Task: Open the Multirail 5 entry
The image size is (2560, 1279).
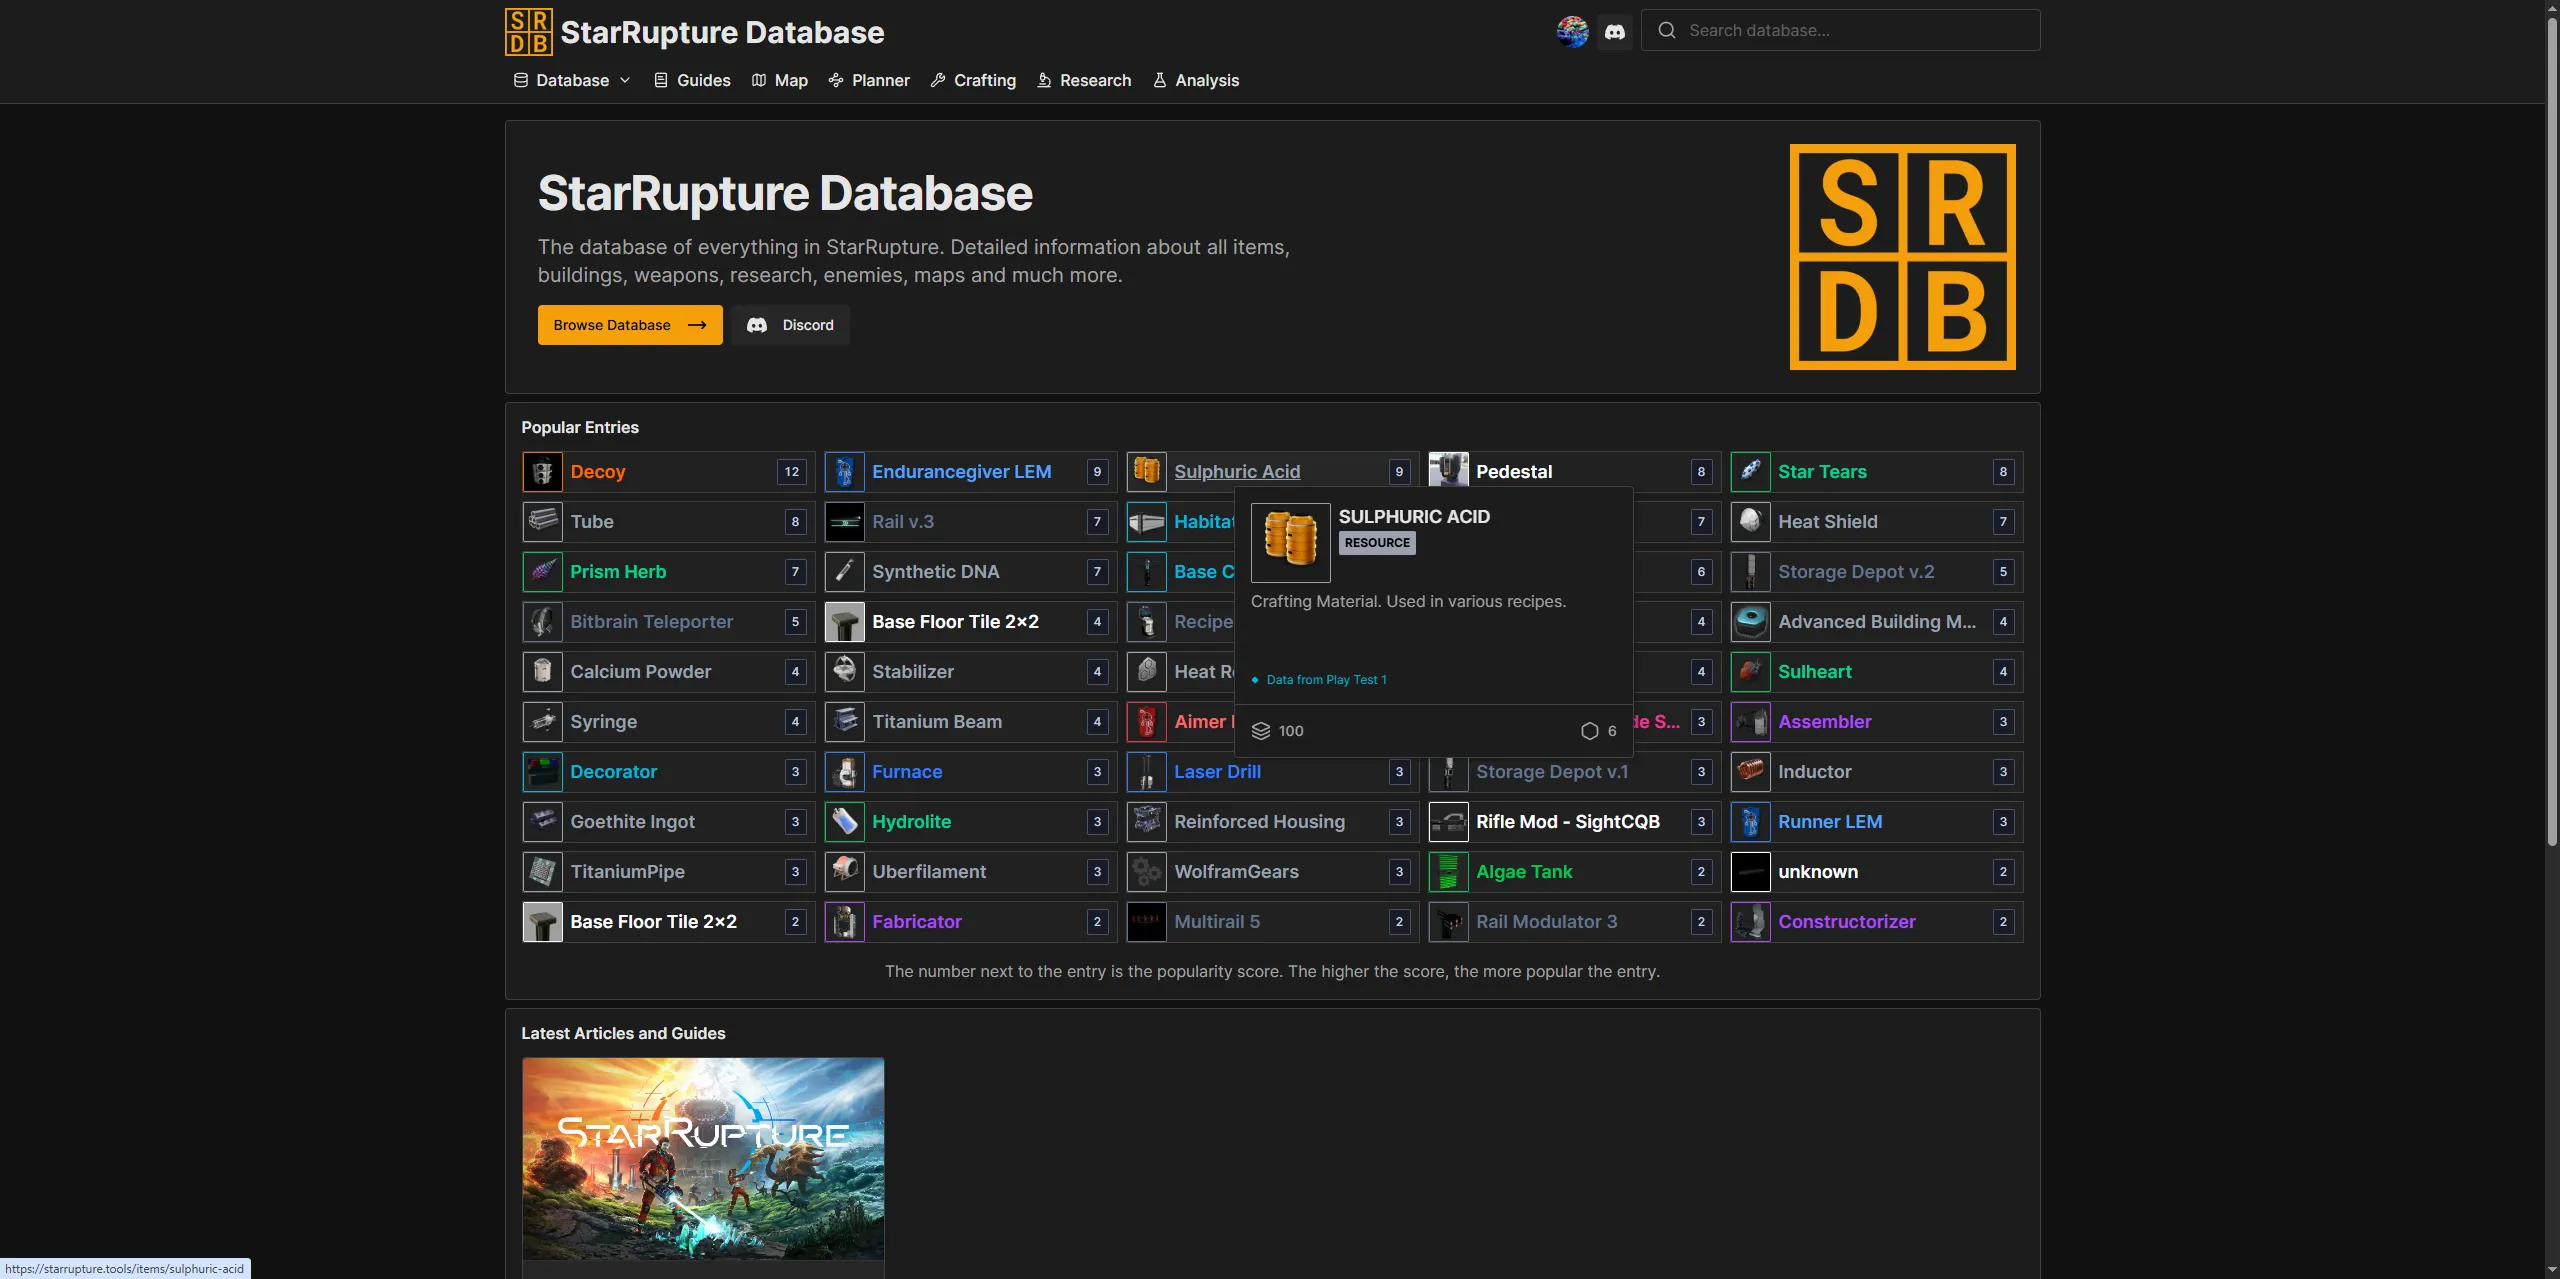Action: pos(1272,922)
